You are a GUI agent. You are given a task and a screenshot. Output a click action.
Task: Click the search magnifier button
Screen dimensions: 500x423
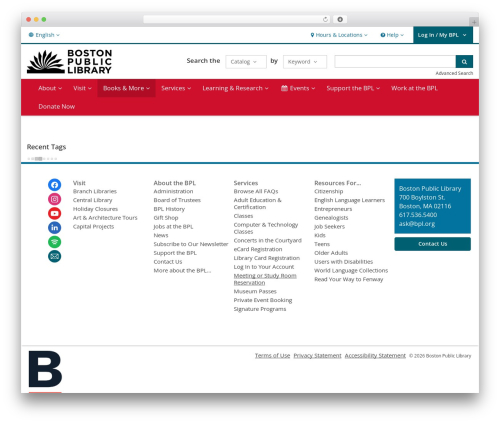pos(464,62)
